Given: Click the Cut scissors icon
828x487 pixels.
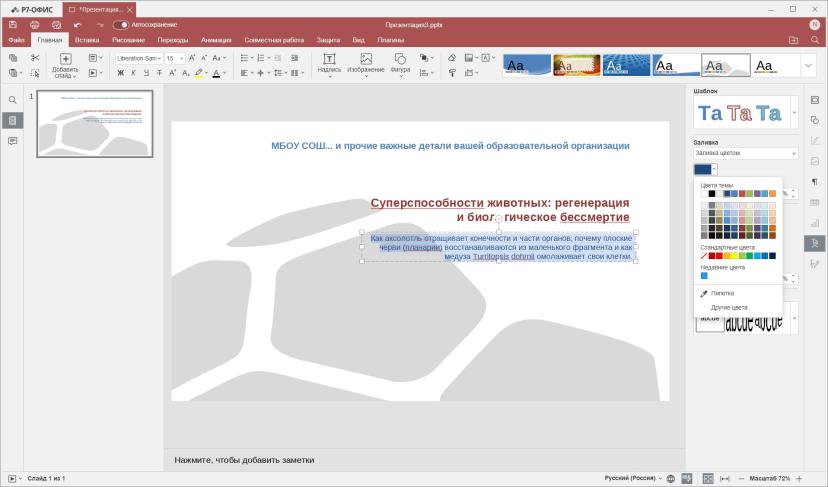Looking at the screenshot, I should (35, 58).
